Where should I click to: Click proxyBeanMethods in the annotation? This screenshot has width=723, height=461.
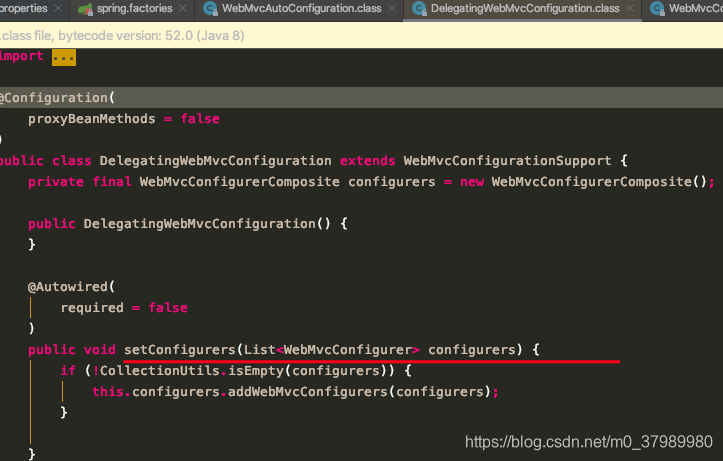pos(92,119)
